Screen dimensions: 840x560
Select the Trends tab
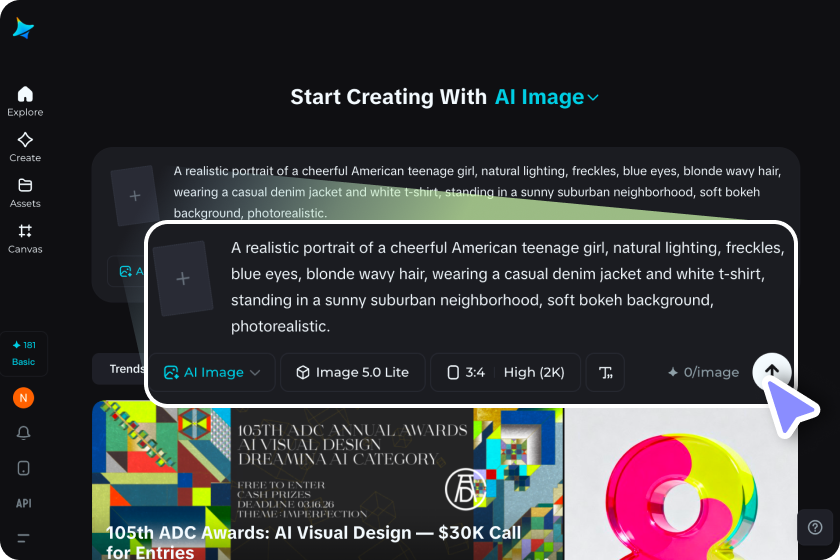(126, 369)
